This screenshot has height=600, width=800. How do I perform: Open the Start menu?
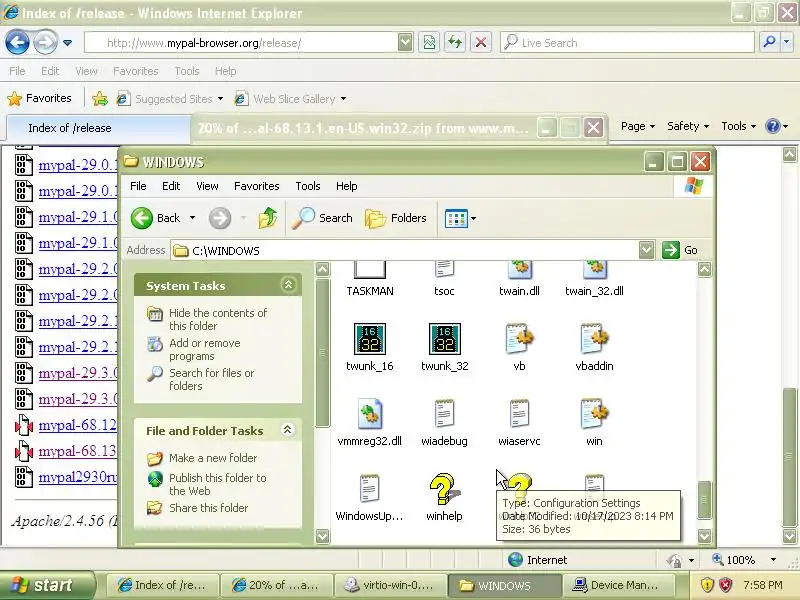tap(47, 585)
